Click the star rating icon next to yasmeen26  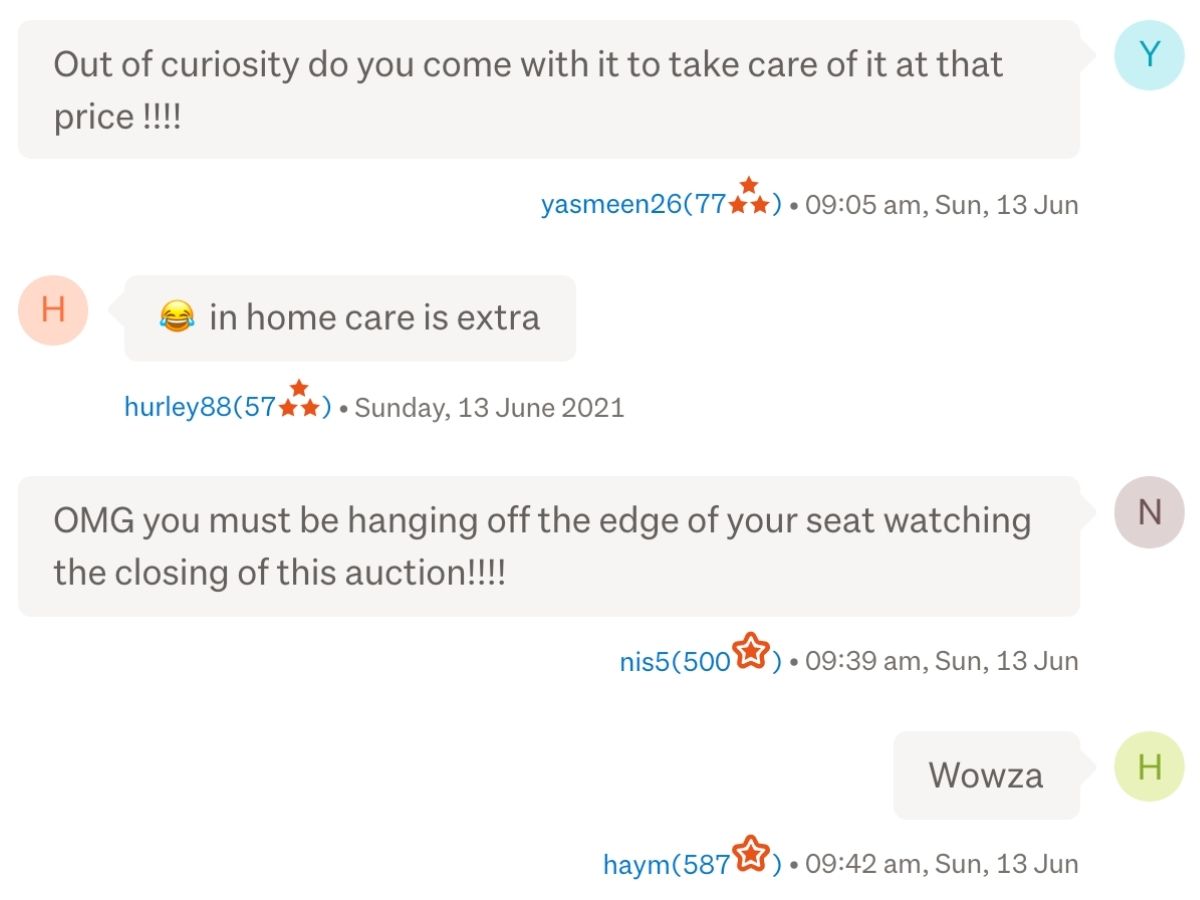[x=749, y=197]
